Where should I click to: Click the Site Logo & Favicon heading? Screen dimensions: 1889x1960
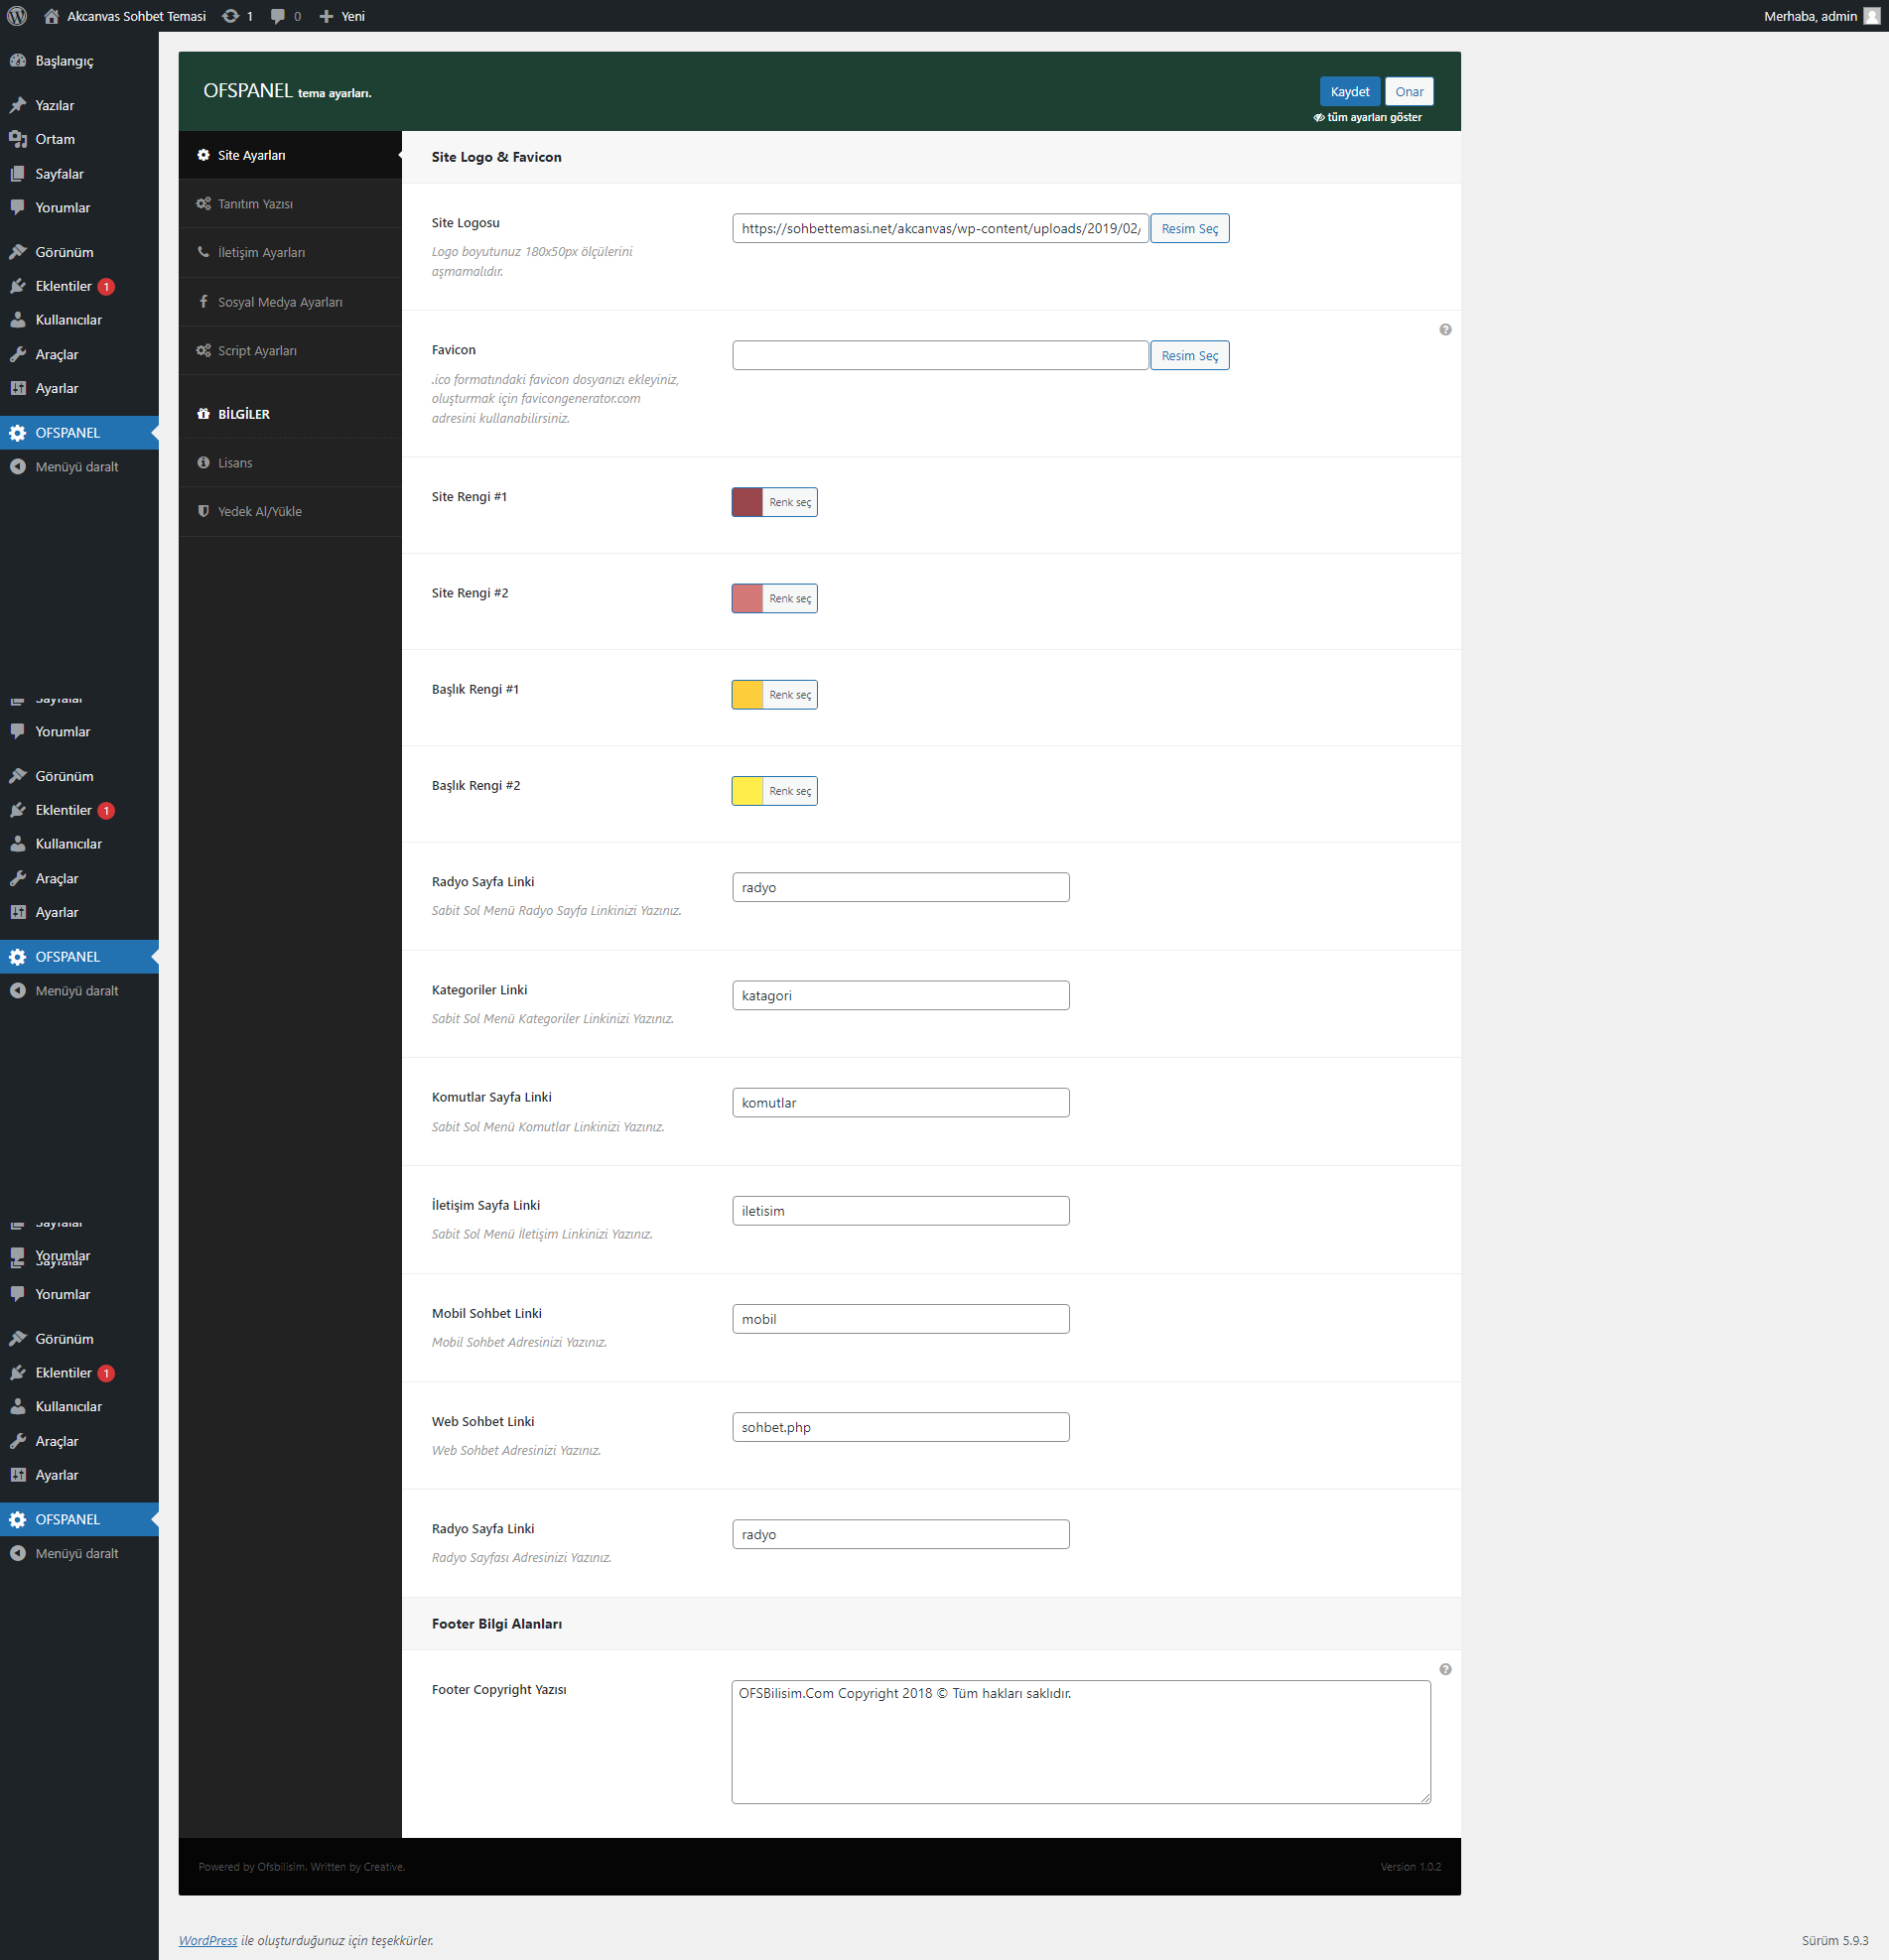coord(496,157)
